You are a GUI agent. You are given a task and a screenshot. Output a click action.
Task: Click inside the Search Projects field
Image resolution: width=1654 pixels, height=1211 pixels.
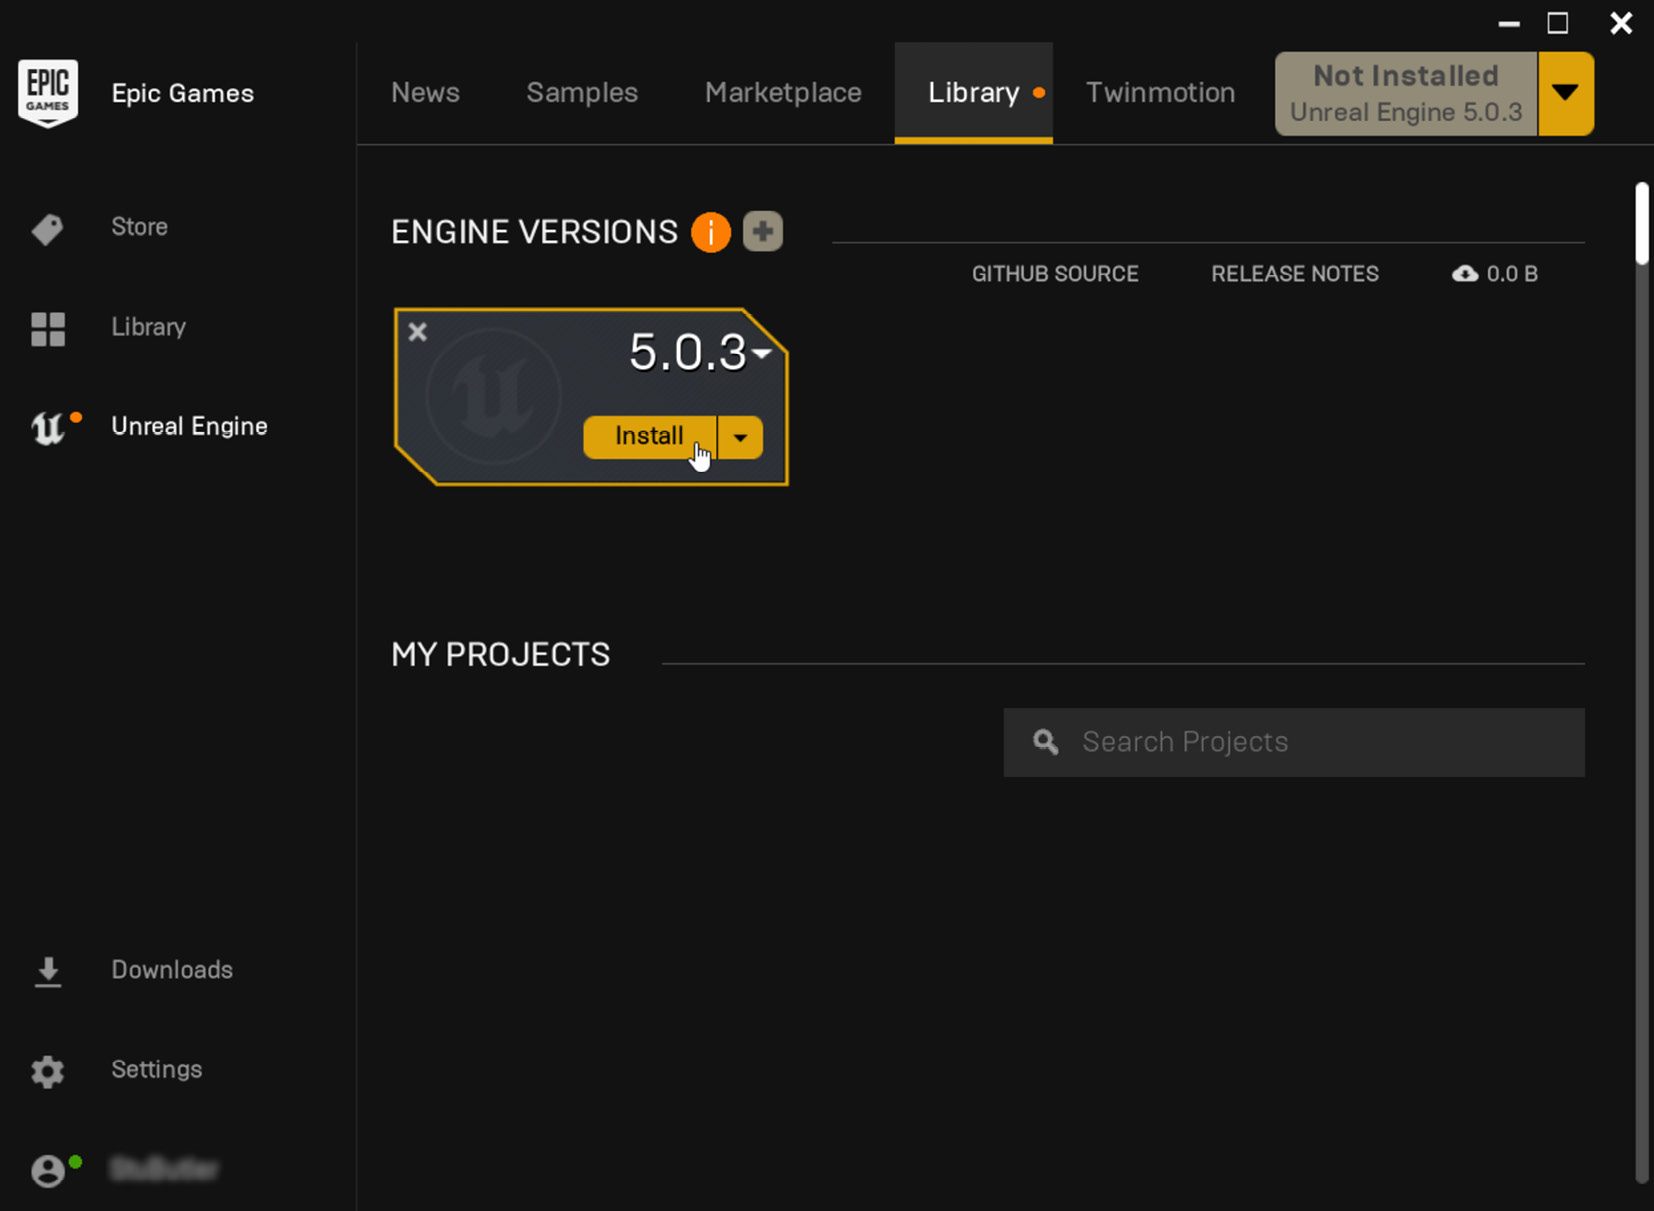[1294, 742]
